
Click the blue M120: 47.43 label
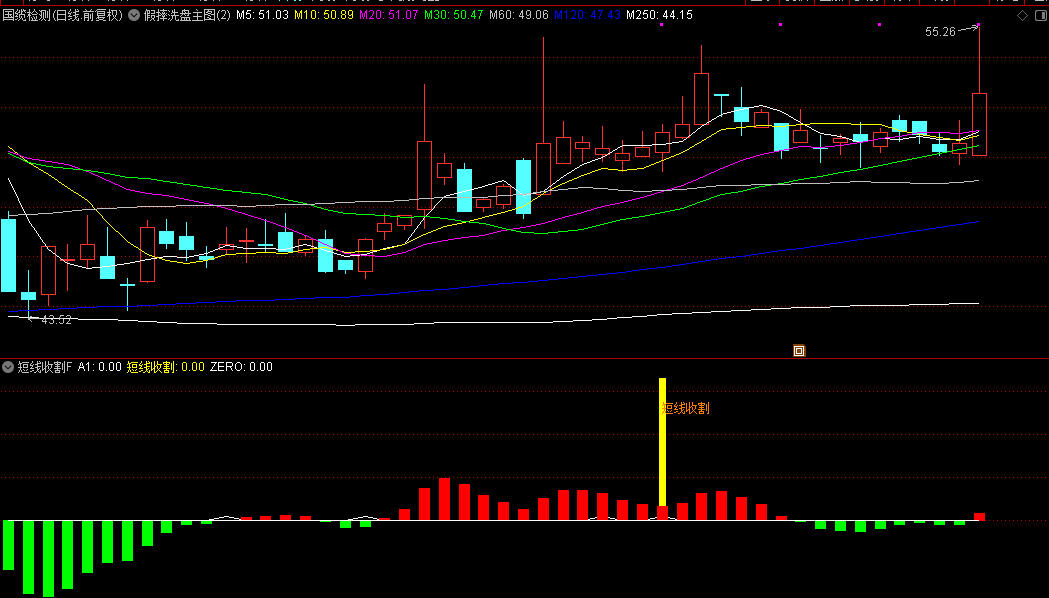point(587,15)
